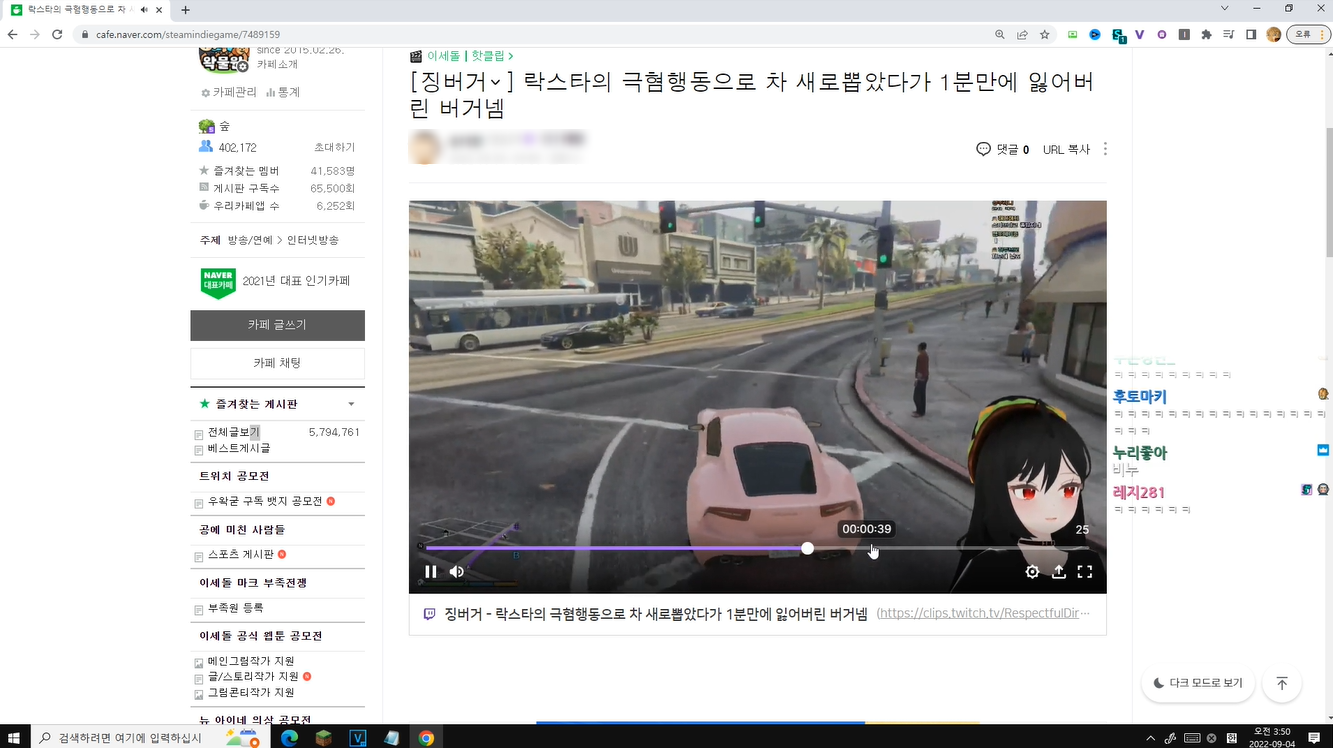Open video settings gear
Screen dimensions: 1333x748
coord(1032,572)
